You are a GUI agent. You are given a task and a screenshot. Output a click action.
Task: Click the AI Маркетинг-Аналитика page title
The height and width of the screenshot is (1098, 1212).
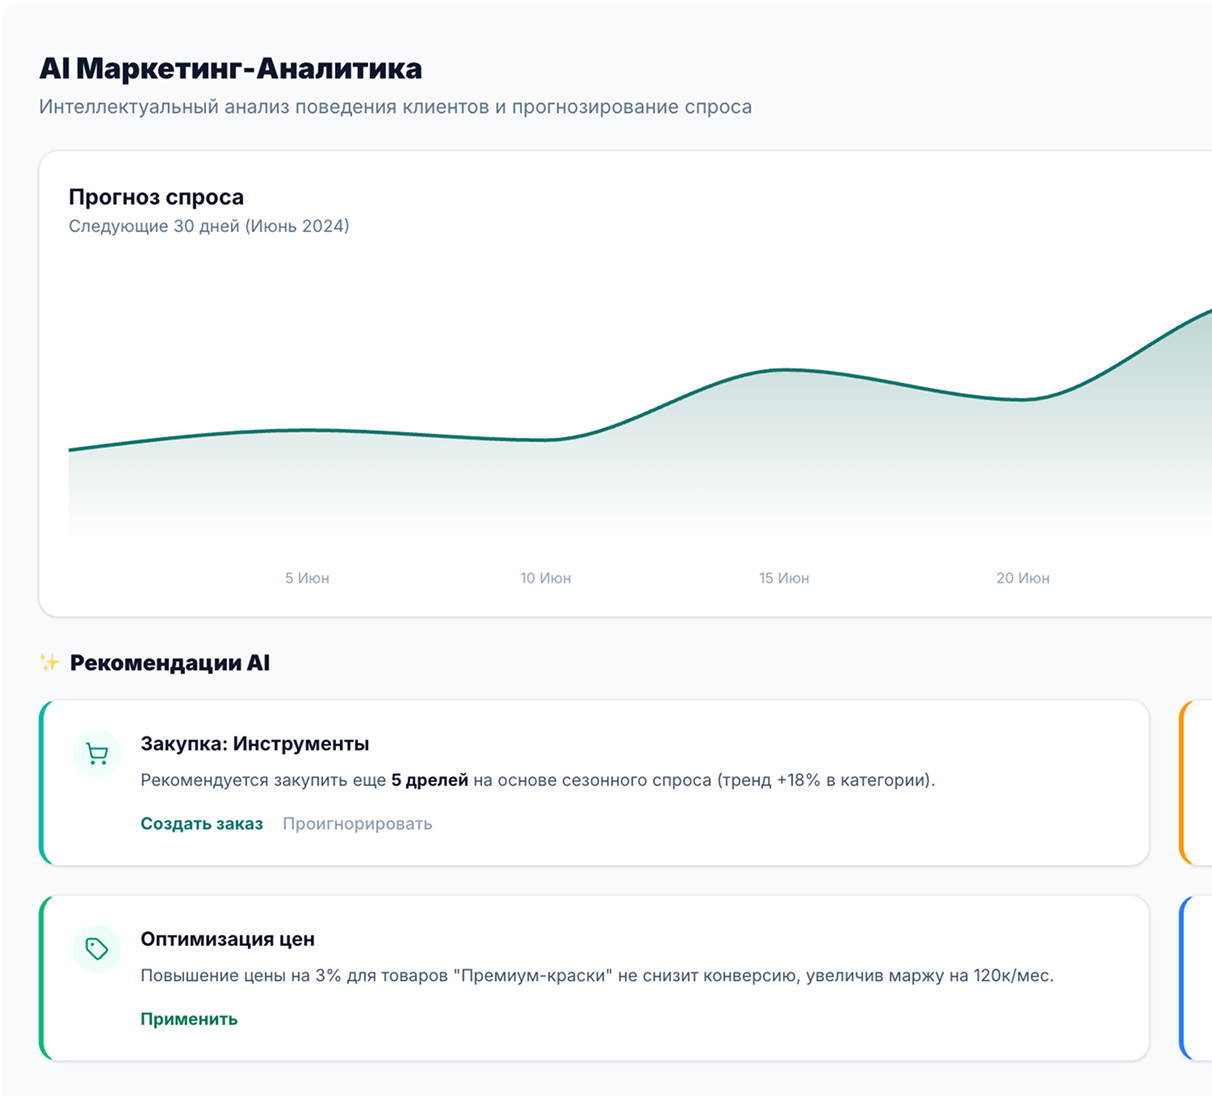230,69
